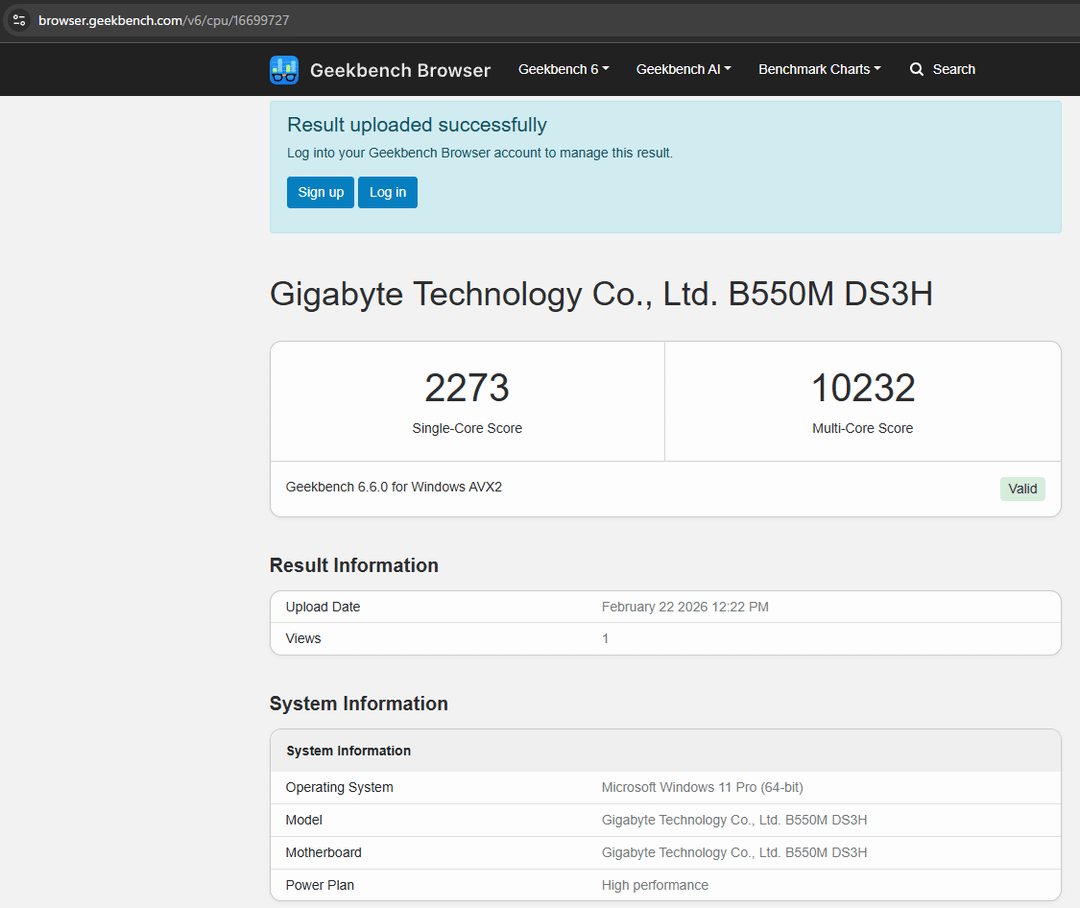Image resolution: width=1080 pixels, height=908 pixels.
Task: Click the Motherboard row's Gigabyte value
Action: pos(734,853)
